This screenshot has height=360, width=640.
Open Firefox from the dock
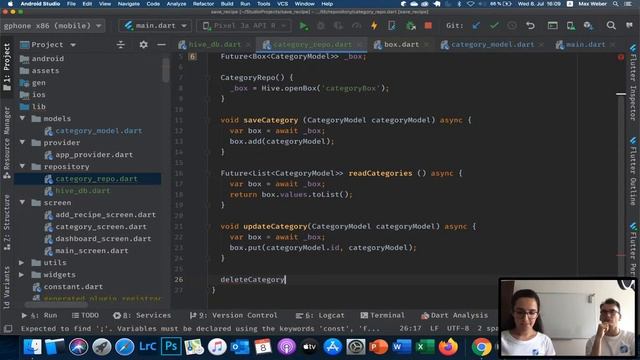click(x=448, y=347)
